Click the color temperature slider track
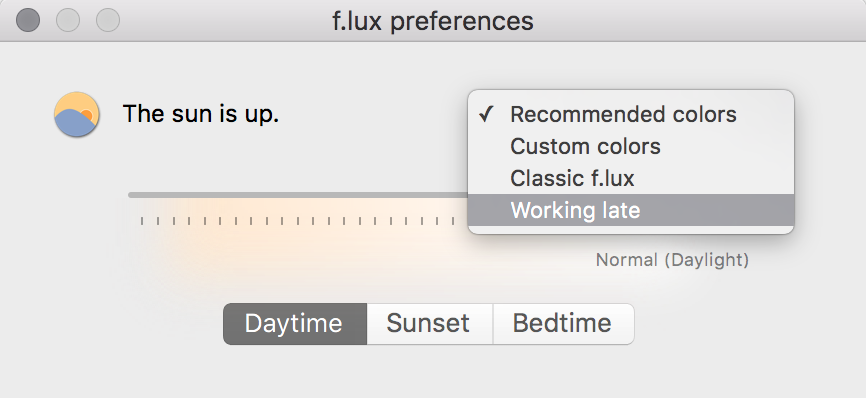 pyautogui.click(x=298, y=195)
